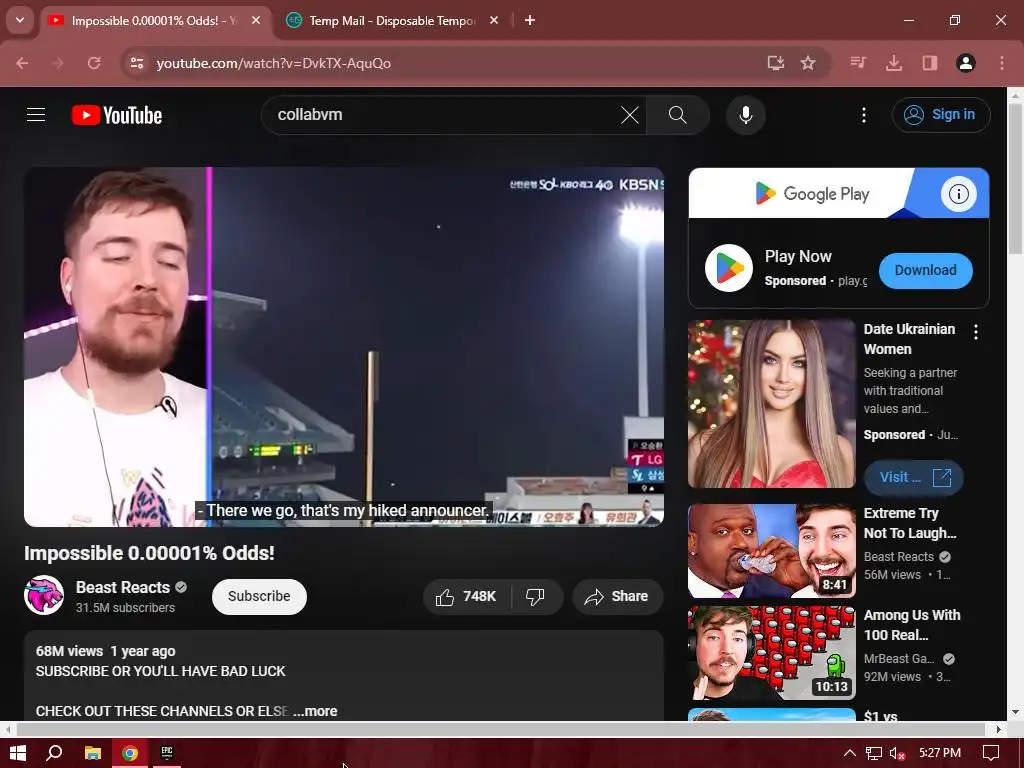Open a new browser tab
This screenshot has height=768, width=1024.
tap(530, 21)
